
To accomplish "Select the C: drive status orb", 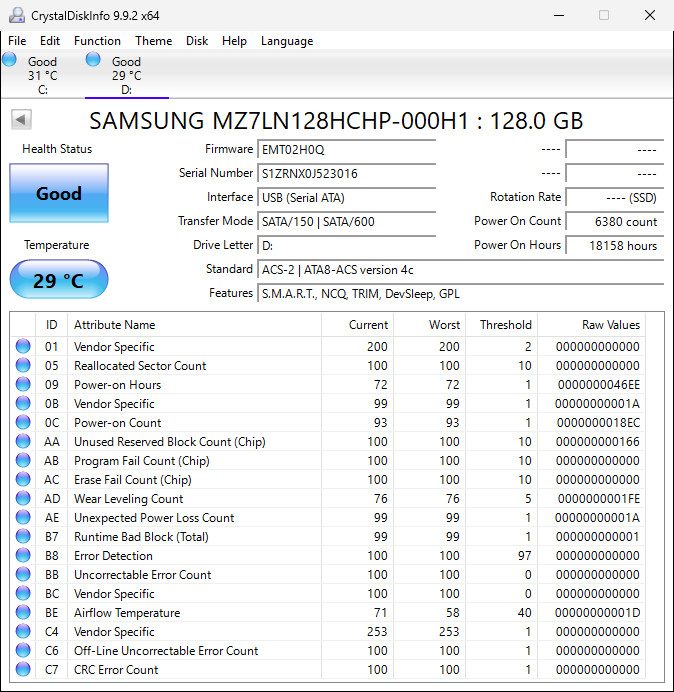I will pos(9,59).
